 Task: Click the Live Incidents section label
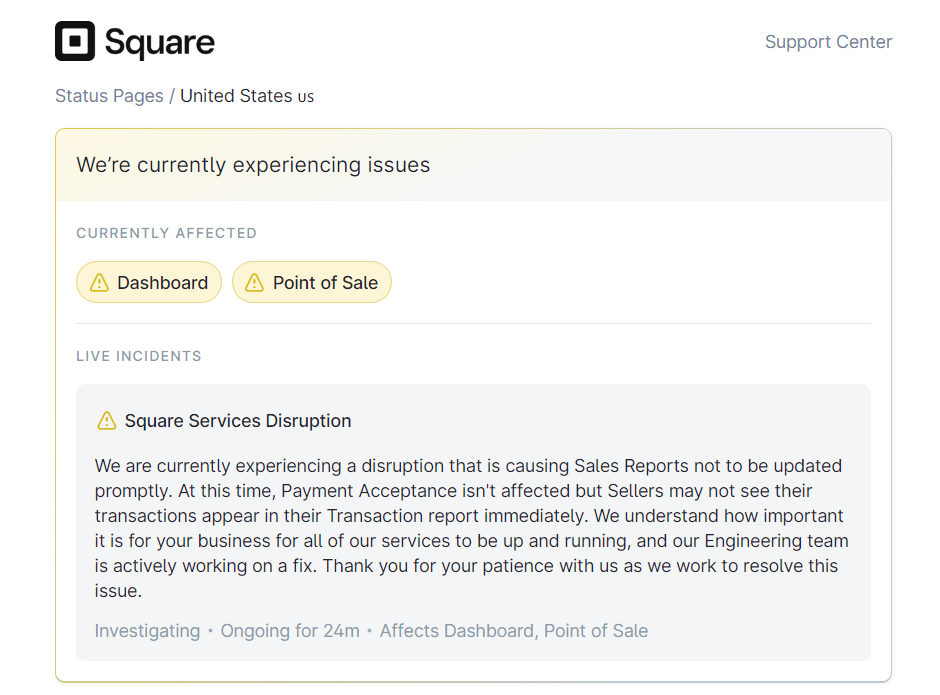coord(138,356)
